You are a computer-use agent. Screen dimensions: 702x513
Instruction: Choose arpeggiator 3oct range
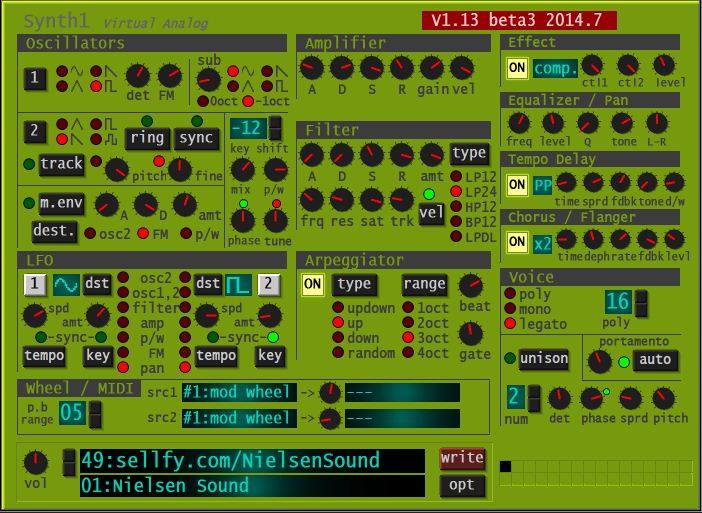[408, 337]
